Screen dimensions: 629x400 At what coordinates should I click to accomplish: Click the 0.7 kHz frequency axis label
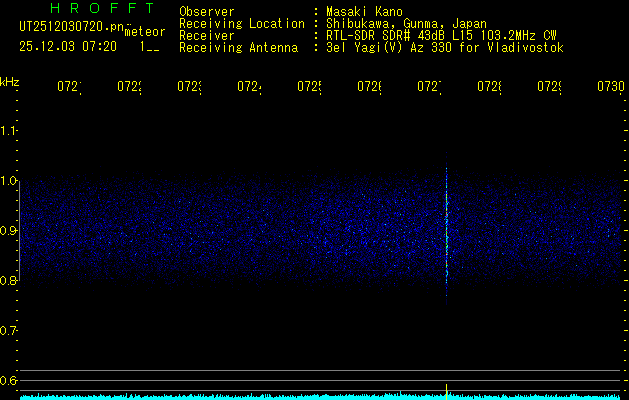(x=9, y=330)
